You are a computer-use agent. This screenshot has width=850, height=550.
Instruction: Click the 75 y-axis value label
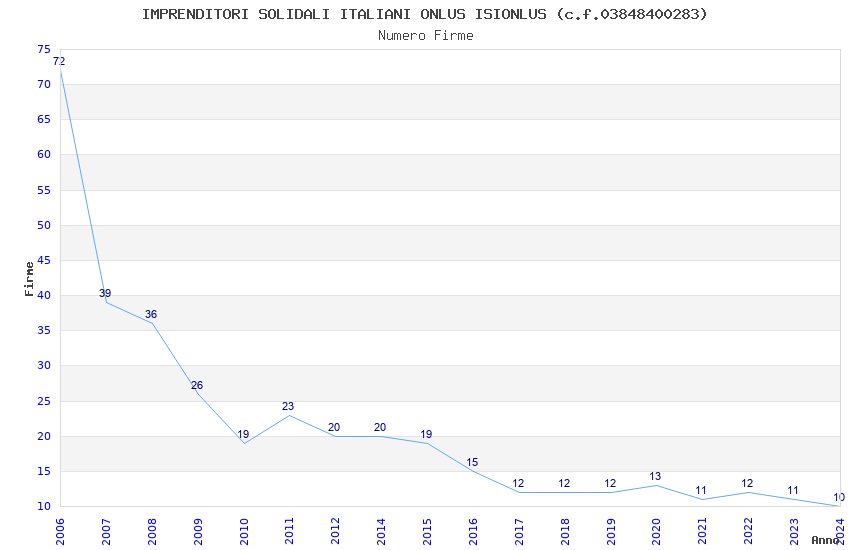[44, 49]
